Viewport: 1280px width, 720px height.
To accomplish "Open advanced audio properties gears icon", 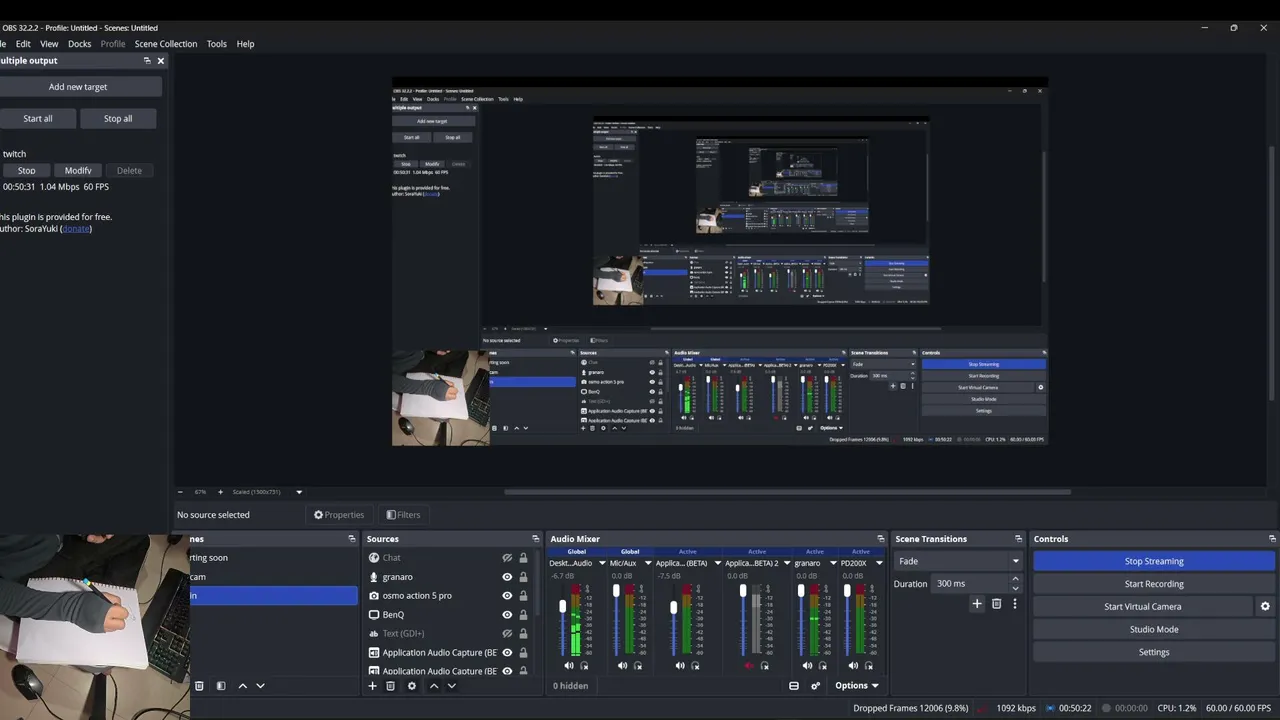I will 815,686.
